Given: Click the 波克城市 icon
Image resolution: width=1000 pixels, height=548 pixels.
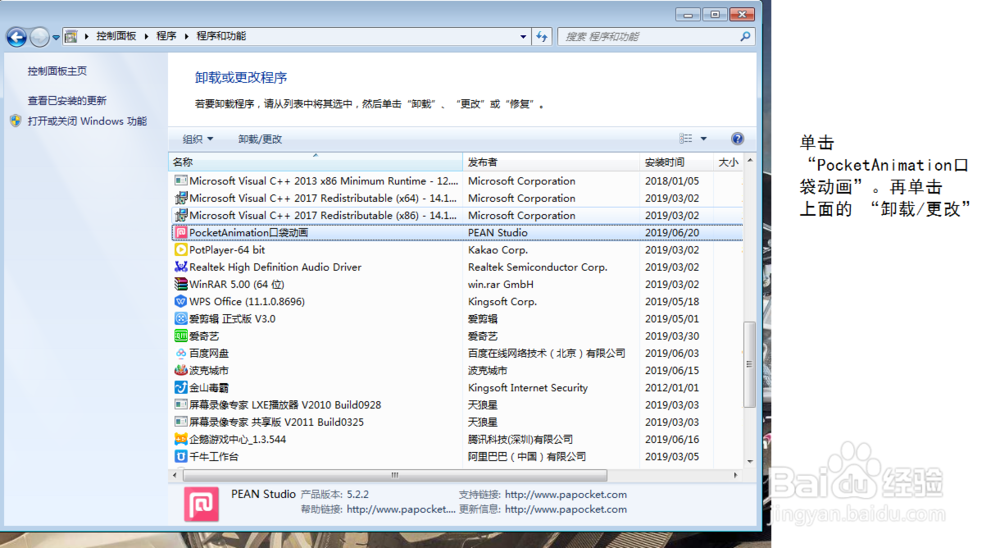Looking at the screenshot, I should [x=181, y=371].
